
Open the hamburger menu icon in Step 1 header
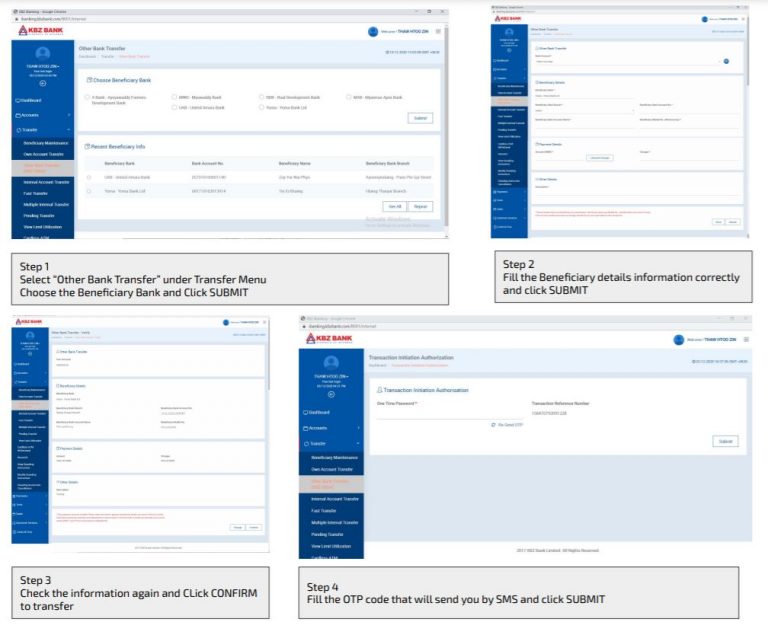coord(438,31)
